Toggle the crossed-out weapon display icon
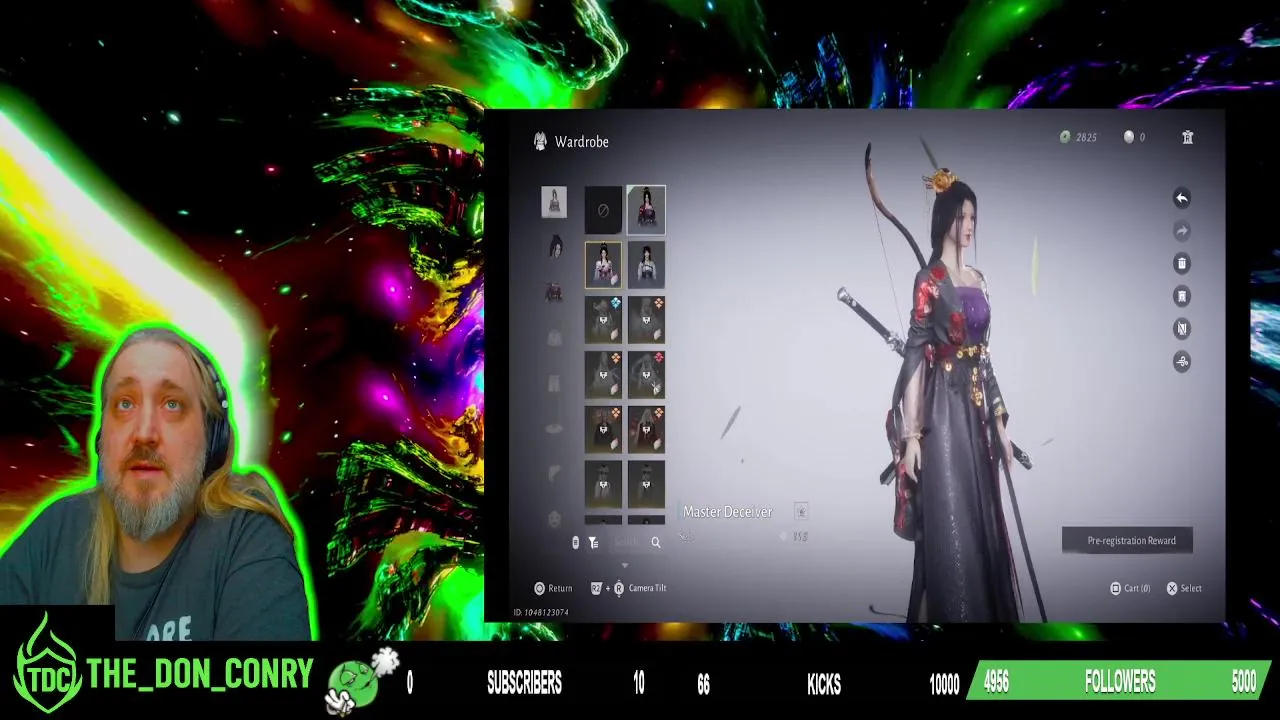The height and width of the screenshot is (720, 1280). pyautogui.click(x=1181, y=329)
